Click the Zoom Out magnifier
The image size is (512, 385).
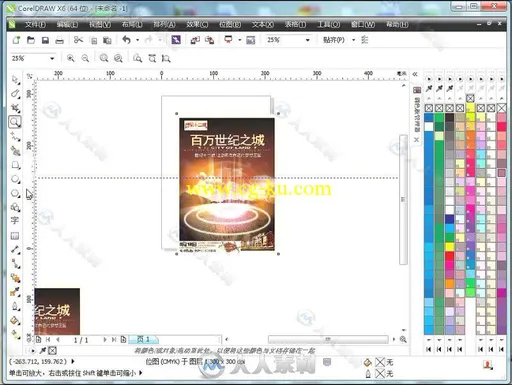(x=85, y=58)
